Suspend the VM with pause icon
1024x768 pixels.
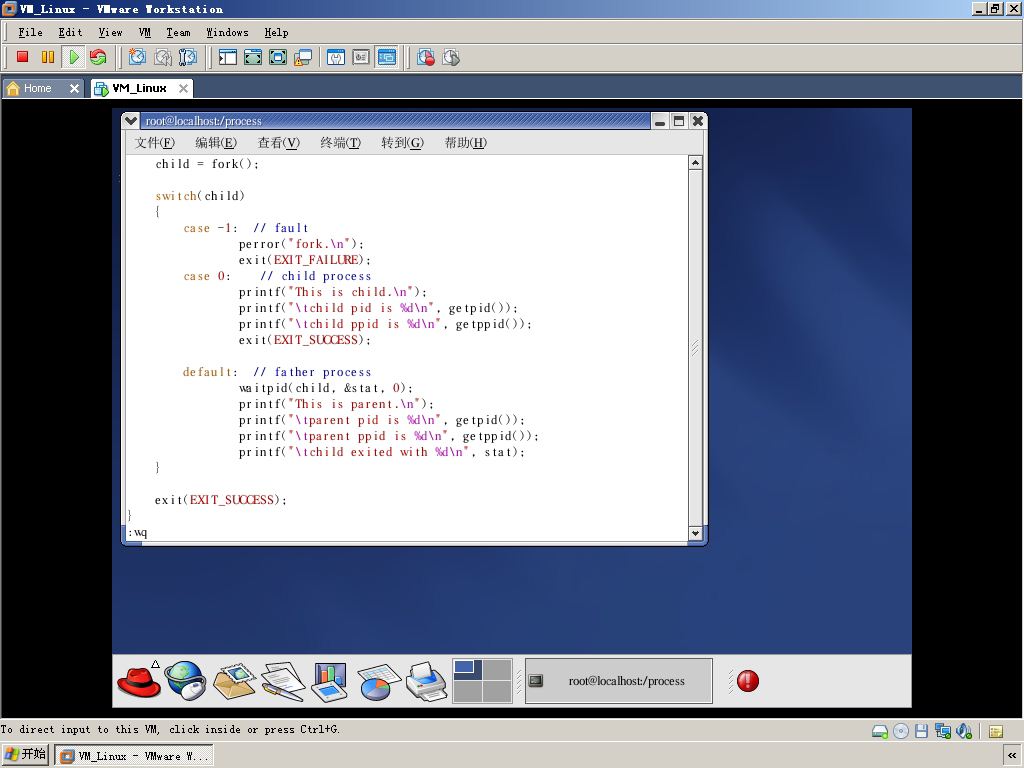pos(48,57)
